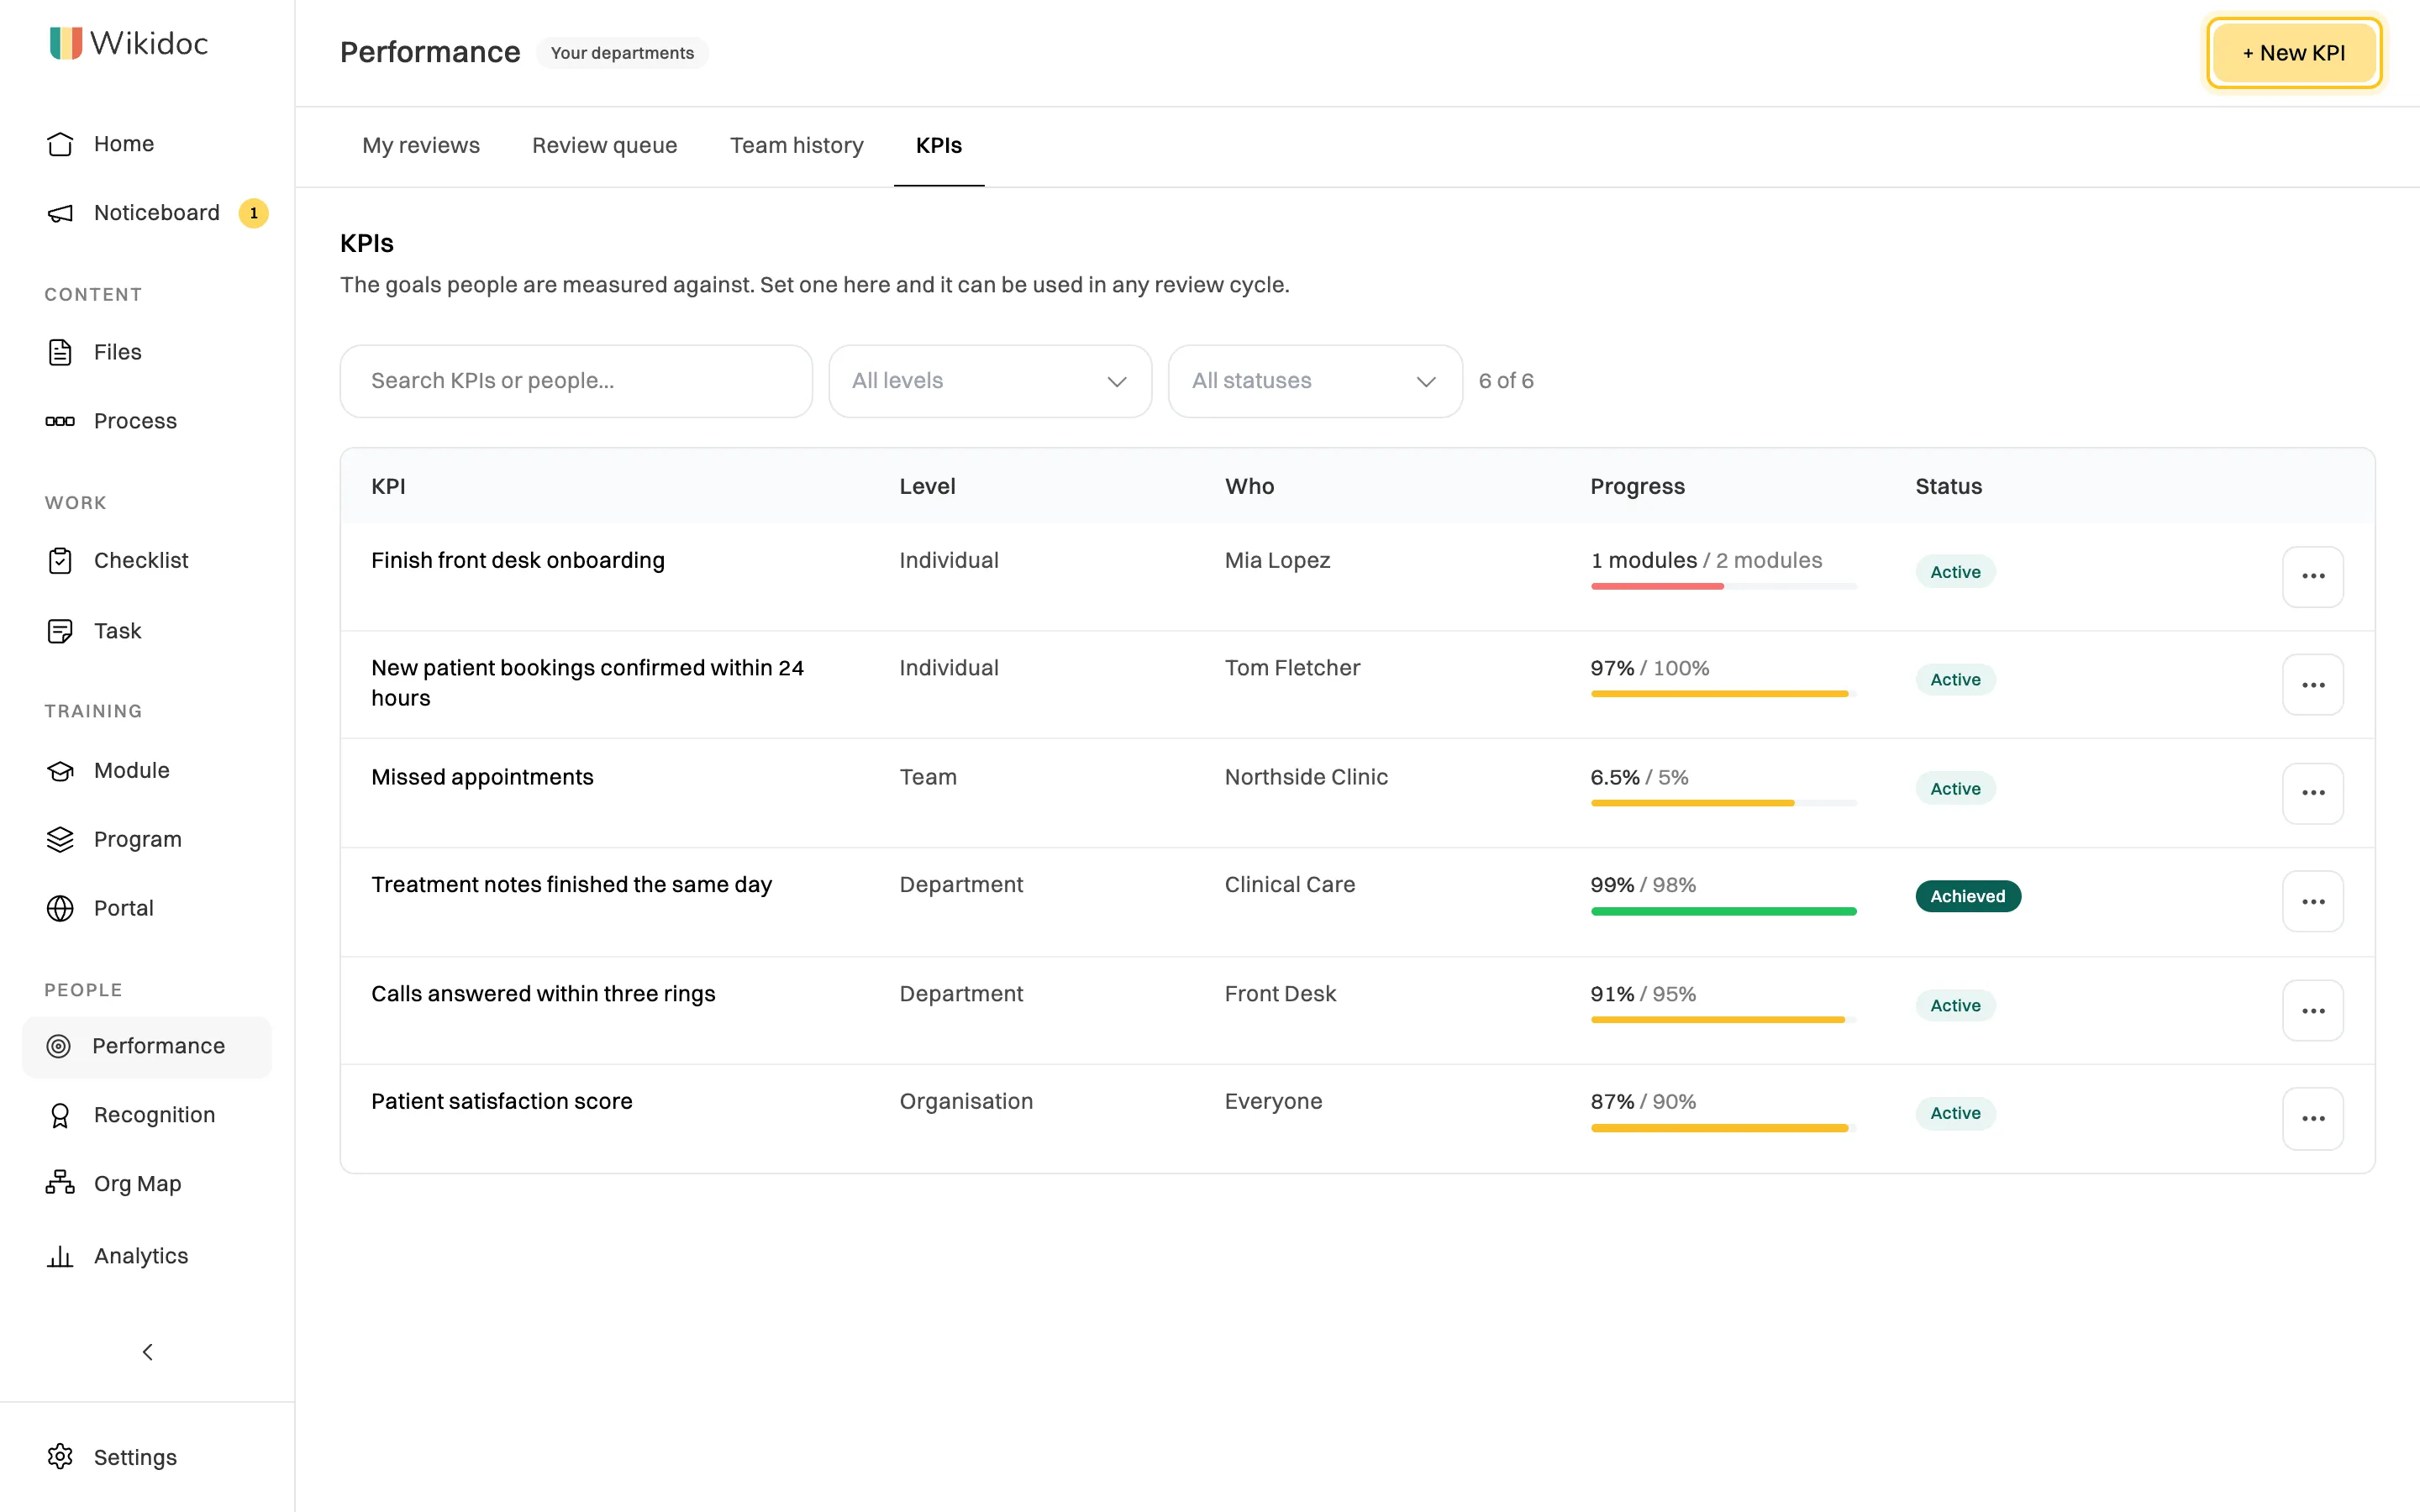Click the progress bar for Tom Fletcher
Viewport: 2420px width, 1512px height.
(x=1723, y=694)
